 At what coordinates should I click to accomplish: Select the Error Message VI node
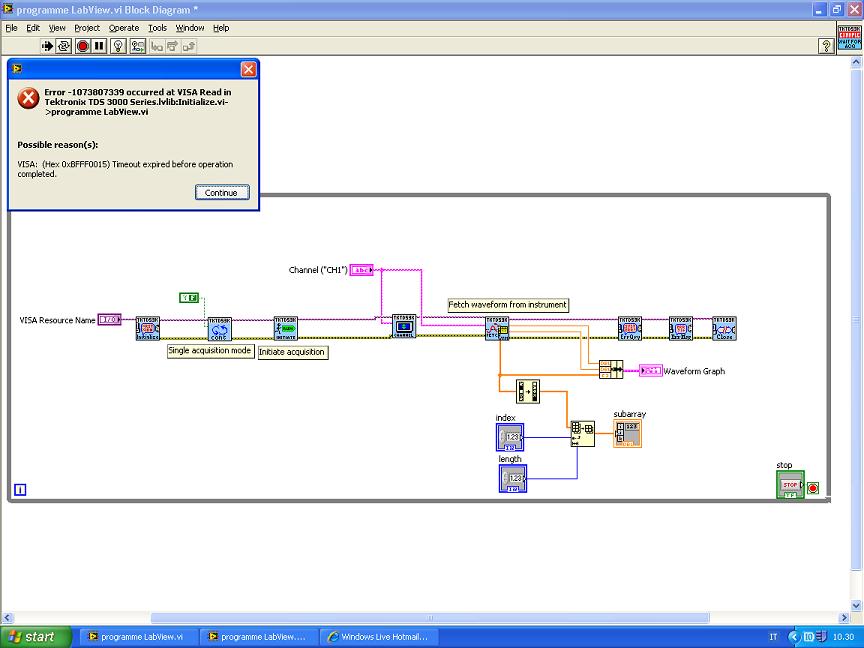click(681, 328)
